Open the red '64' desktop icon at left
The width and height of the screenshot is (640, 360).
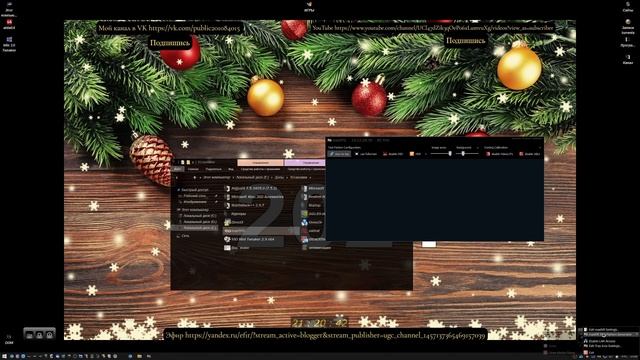[9, 24]
